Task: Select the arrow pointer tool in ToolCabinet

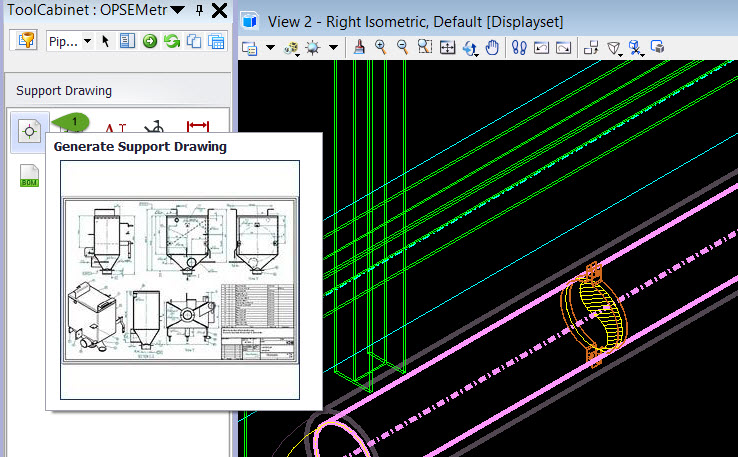Action: pyautogui.click(x=105, y=41)
